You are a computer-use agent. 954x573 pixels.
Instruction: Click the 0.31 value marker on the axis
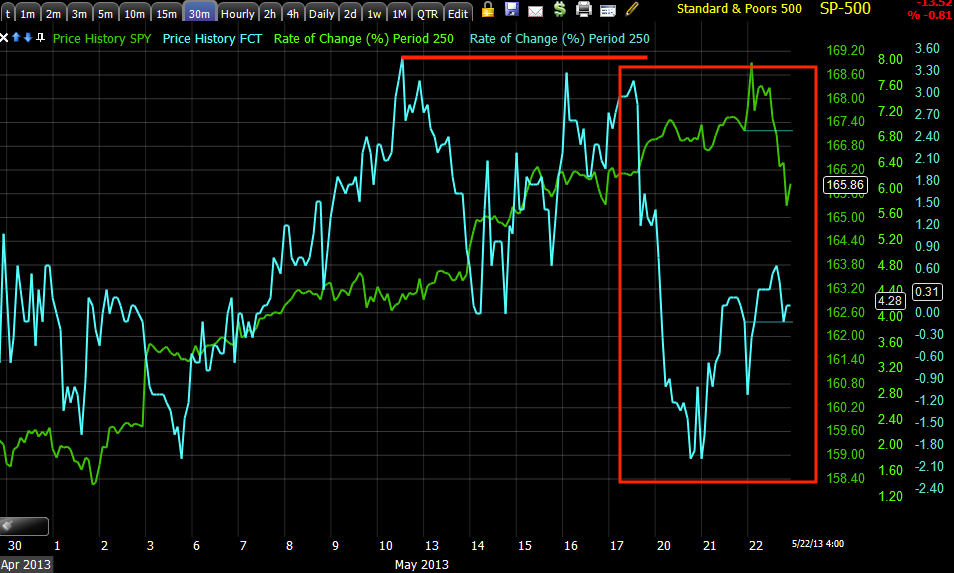click(927, 292)
